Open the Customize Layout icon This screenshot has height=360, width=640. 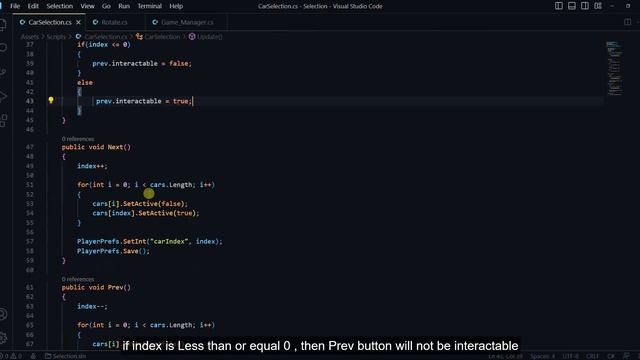(x=598, y=6)
